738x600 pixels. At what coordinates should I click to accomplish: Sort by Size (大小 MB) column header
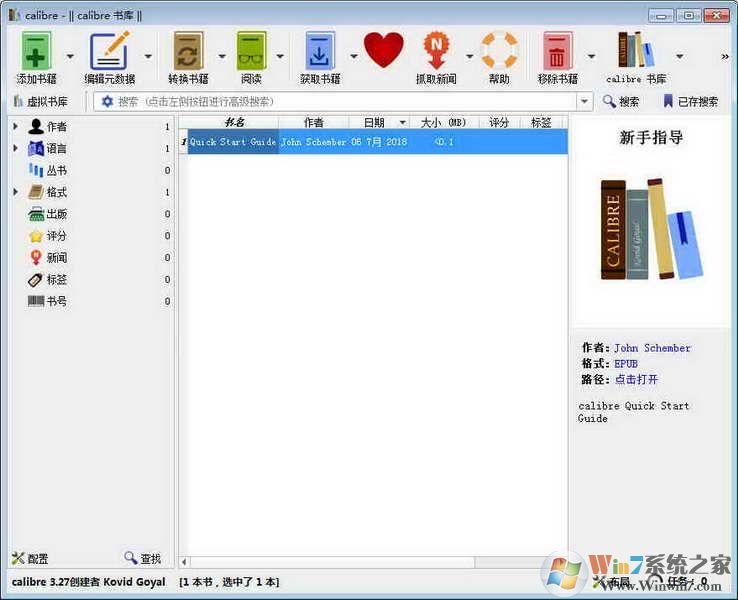(x=443, y=122)
